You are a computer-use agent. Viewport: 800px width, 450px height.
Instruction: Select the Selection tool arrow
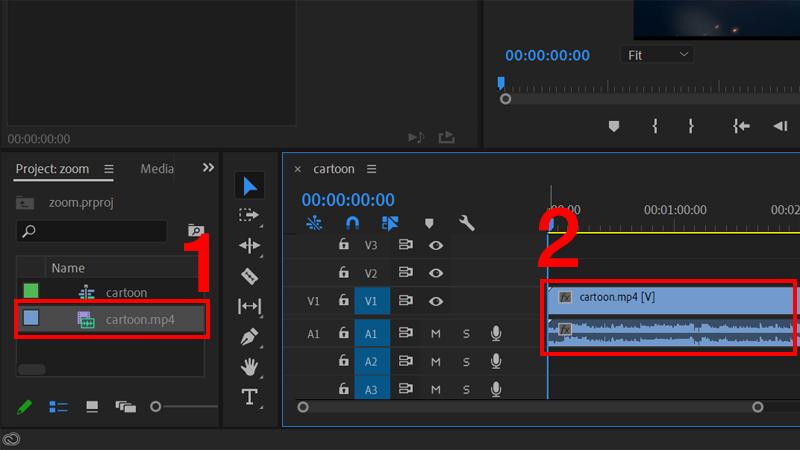pos(249,186)
